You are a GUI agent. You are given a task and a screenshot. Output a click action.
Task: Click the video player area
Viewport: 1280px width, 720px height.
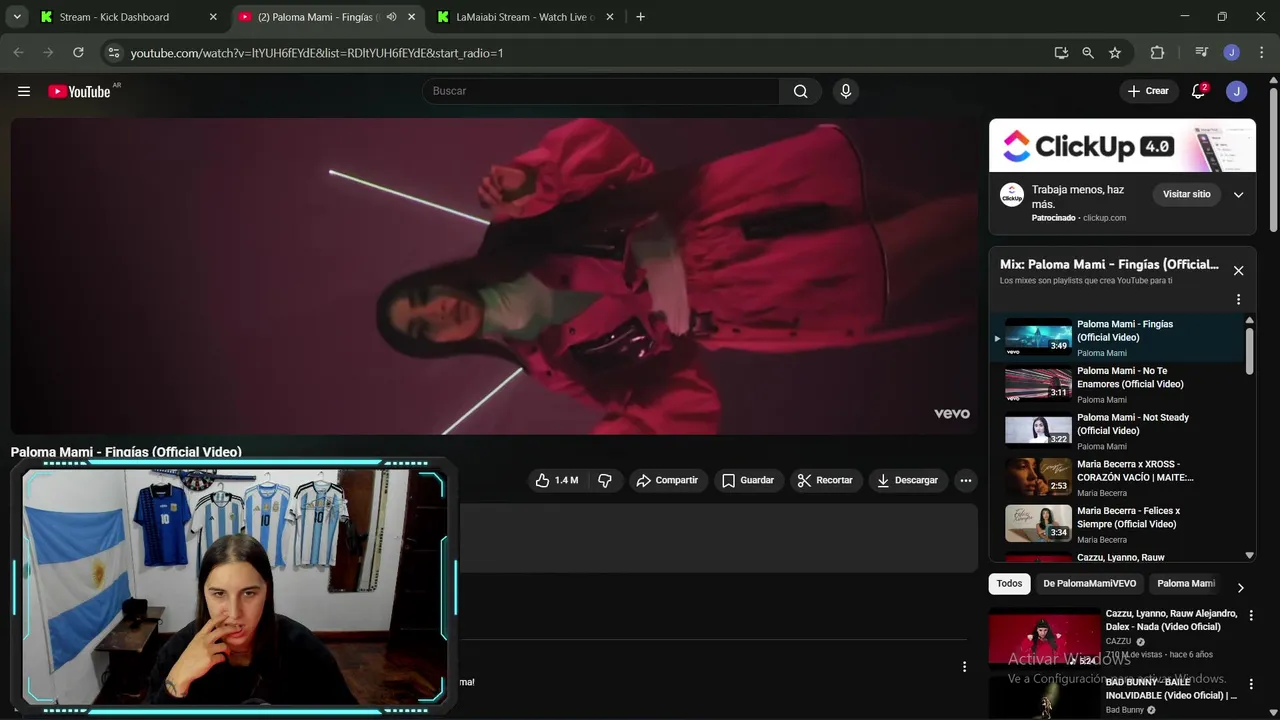point(494,276)
